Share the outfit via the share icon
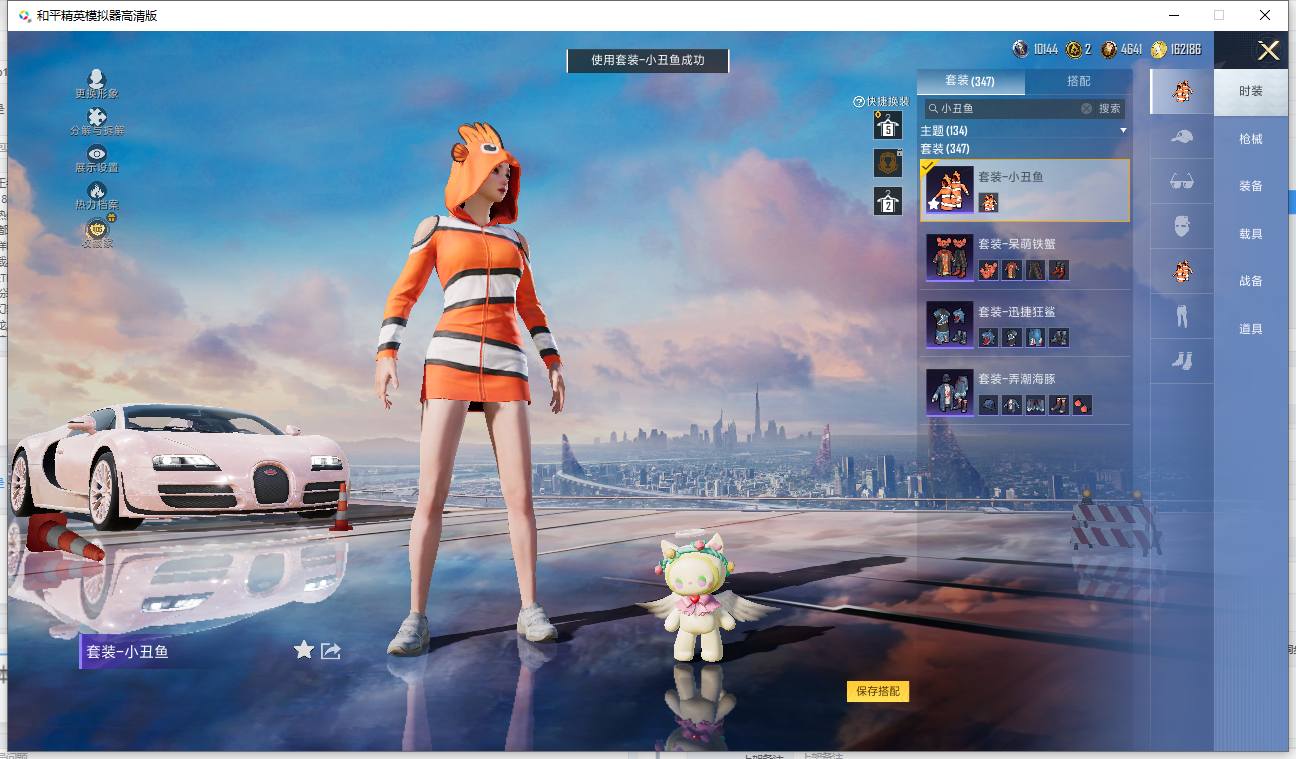 331,651
